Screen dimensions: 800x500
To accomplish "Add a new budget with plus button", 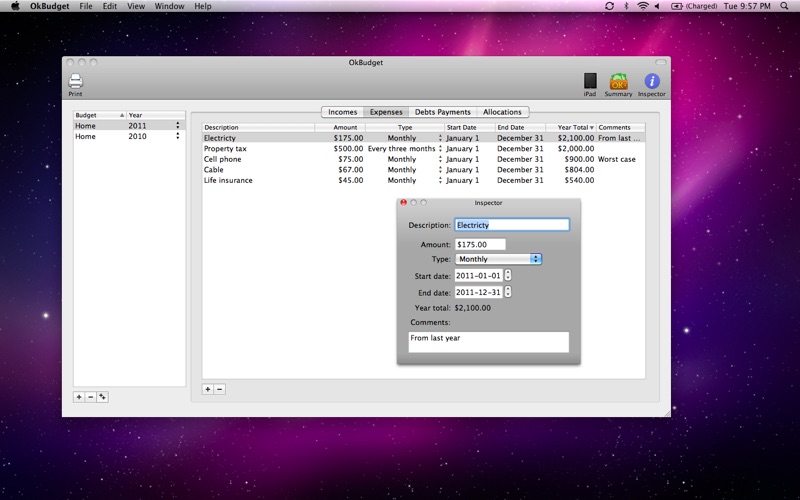I will point(79,397).
